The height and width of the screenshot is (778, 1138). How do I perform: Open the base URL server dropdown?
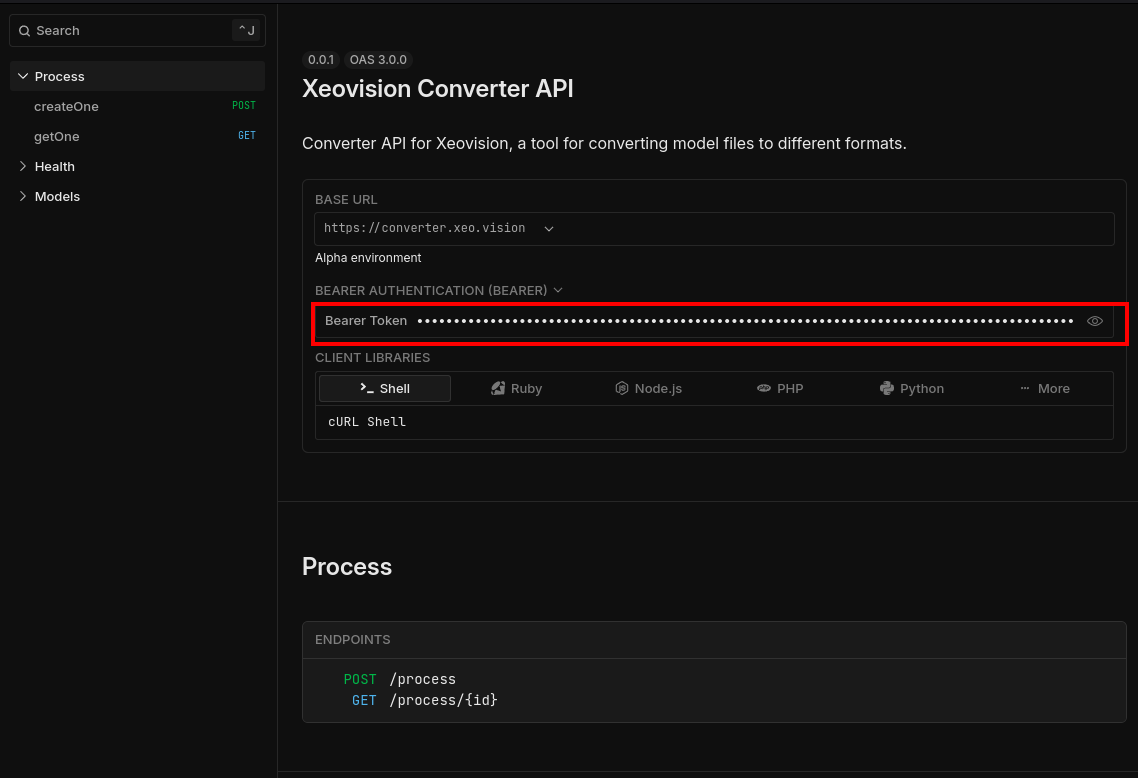tap(439, 228)
